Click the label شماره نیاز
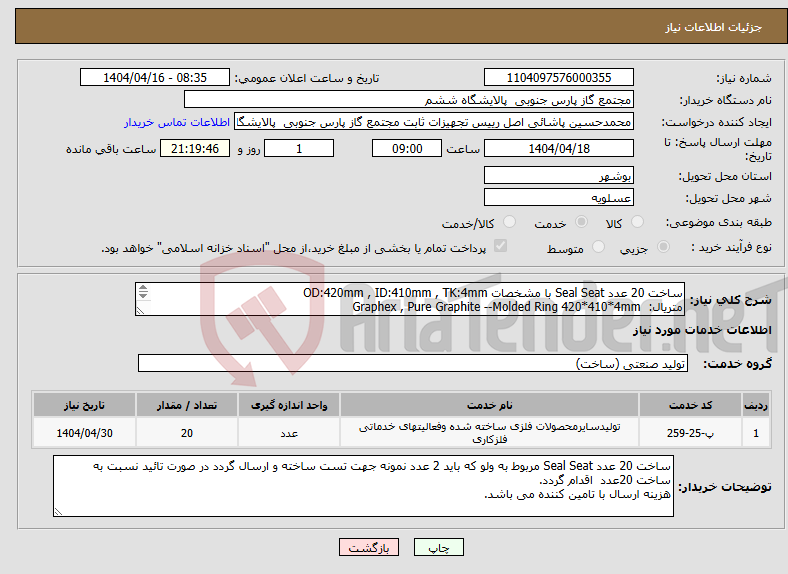This screenshot has height=574, width=788. (x=743, y=78)
